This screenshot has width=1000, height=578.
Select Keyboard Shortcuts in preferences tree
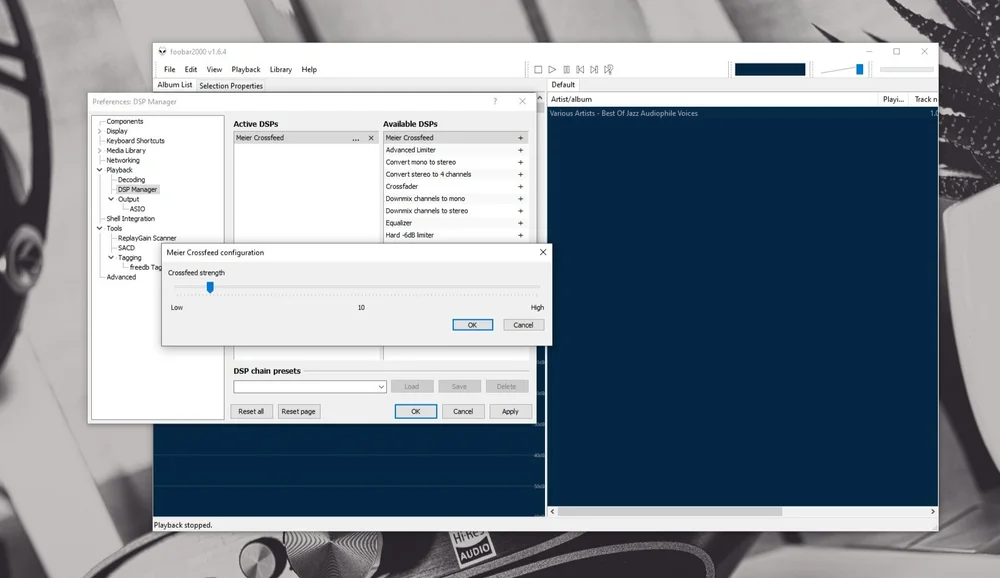(x=135, y=141)
